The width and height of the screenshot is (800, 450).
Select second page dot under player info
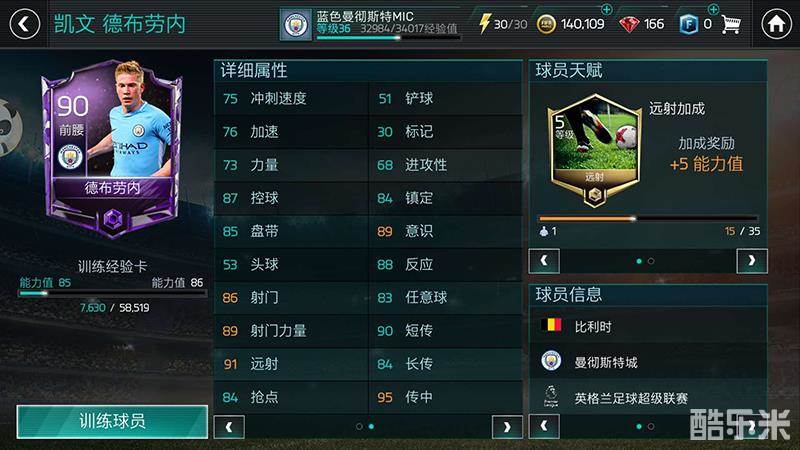tap(651, 426)
